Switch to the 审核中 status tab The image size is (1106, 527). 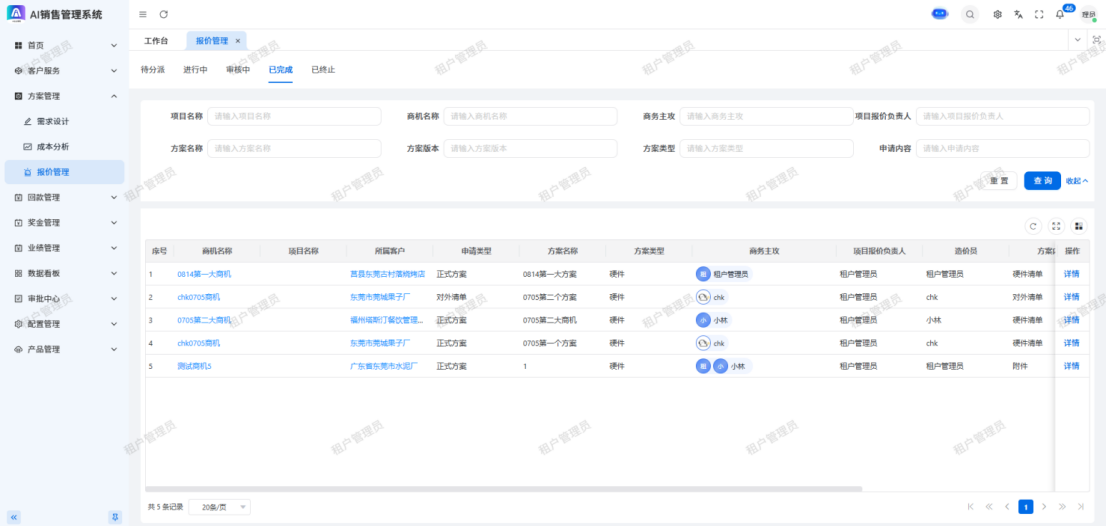pos(238,70)
